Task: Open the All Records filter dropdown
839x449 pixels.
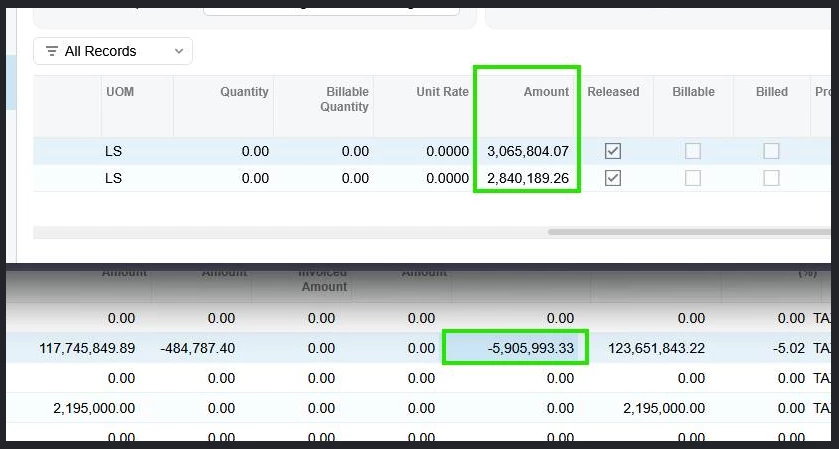Action: 113,51
